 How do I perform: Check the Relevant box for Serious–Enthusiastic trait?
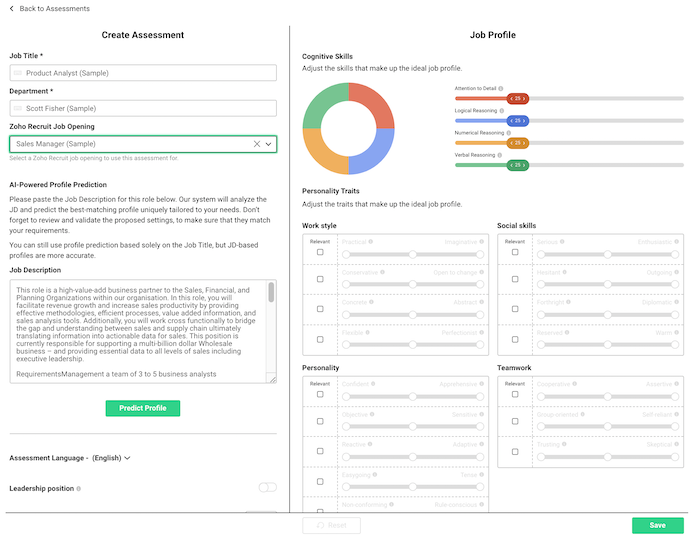(515, 253)
